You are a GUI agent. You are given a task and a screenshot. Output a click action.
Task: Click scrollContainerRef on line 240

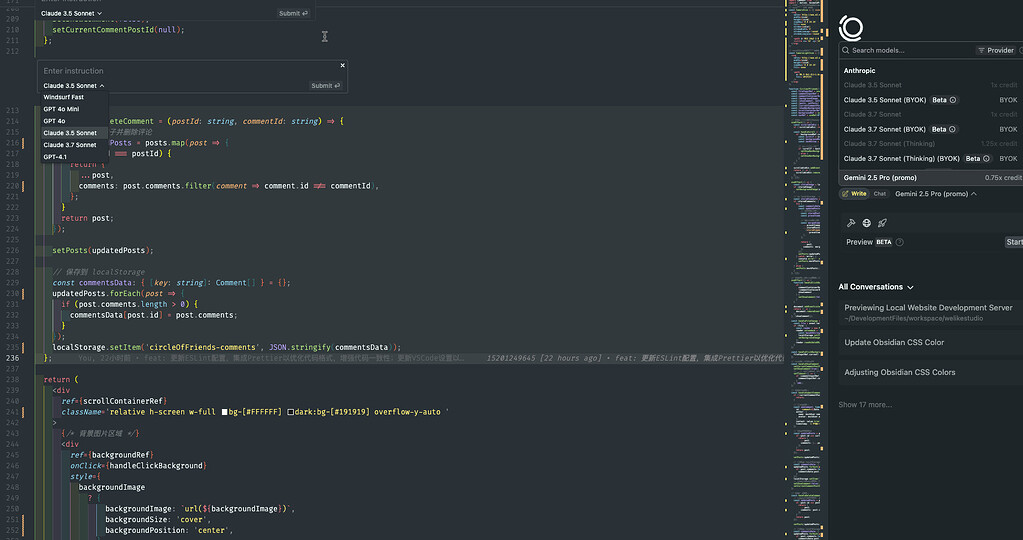123,401
